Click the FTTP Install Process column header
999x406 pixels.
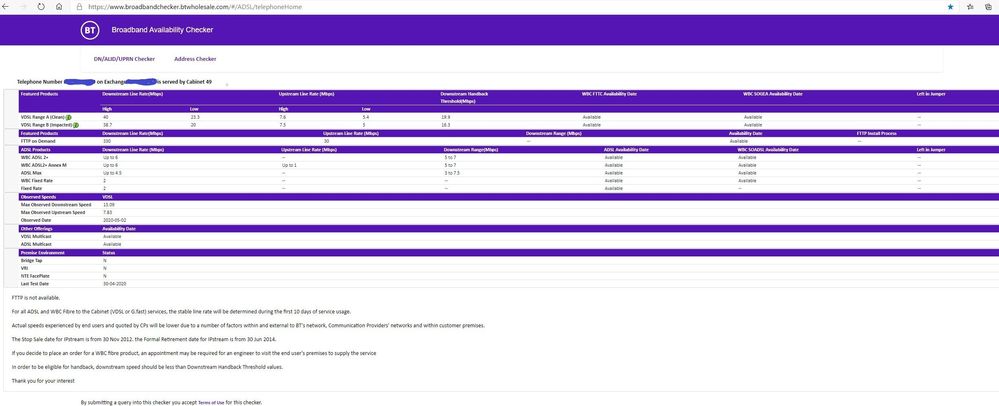tap(877, 133)
